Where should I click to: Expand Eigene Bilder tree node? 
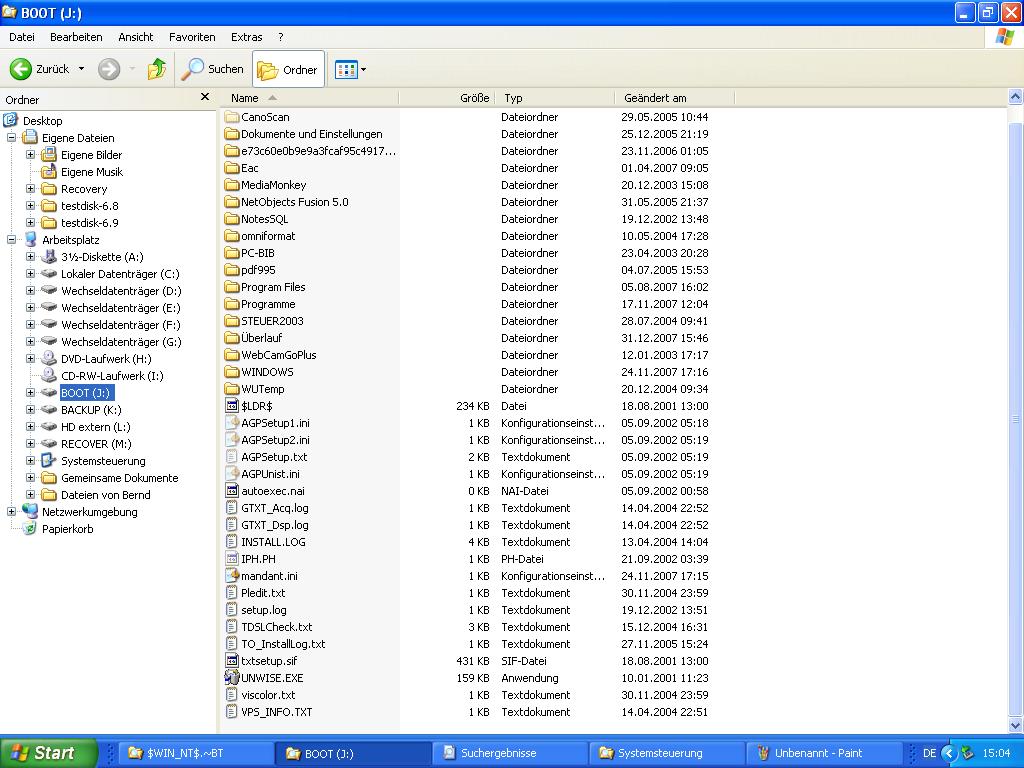click(30, 155)
